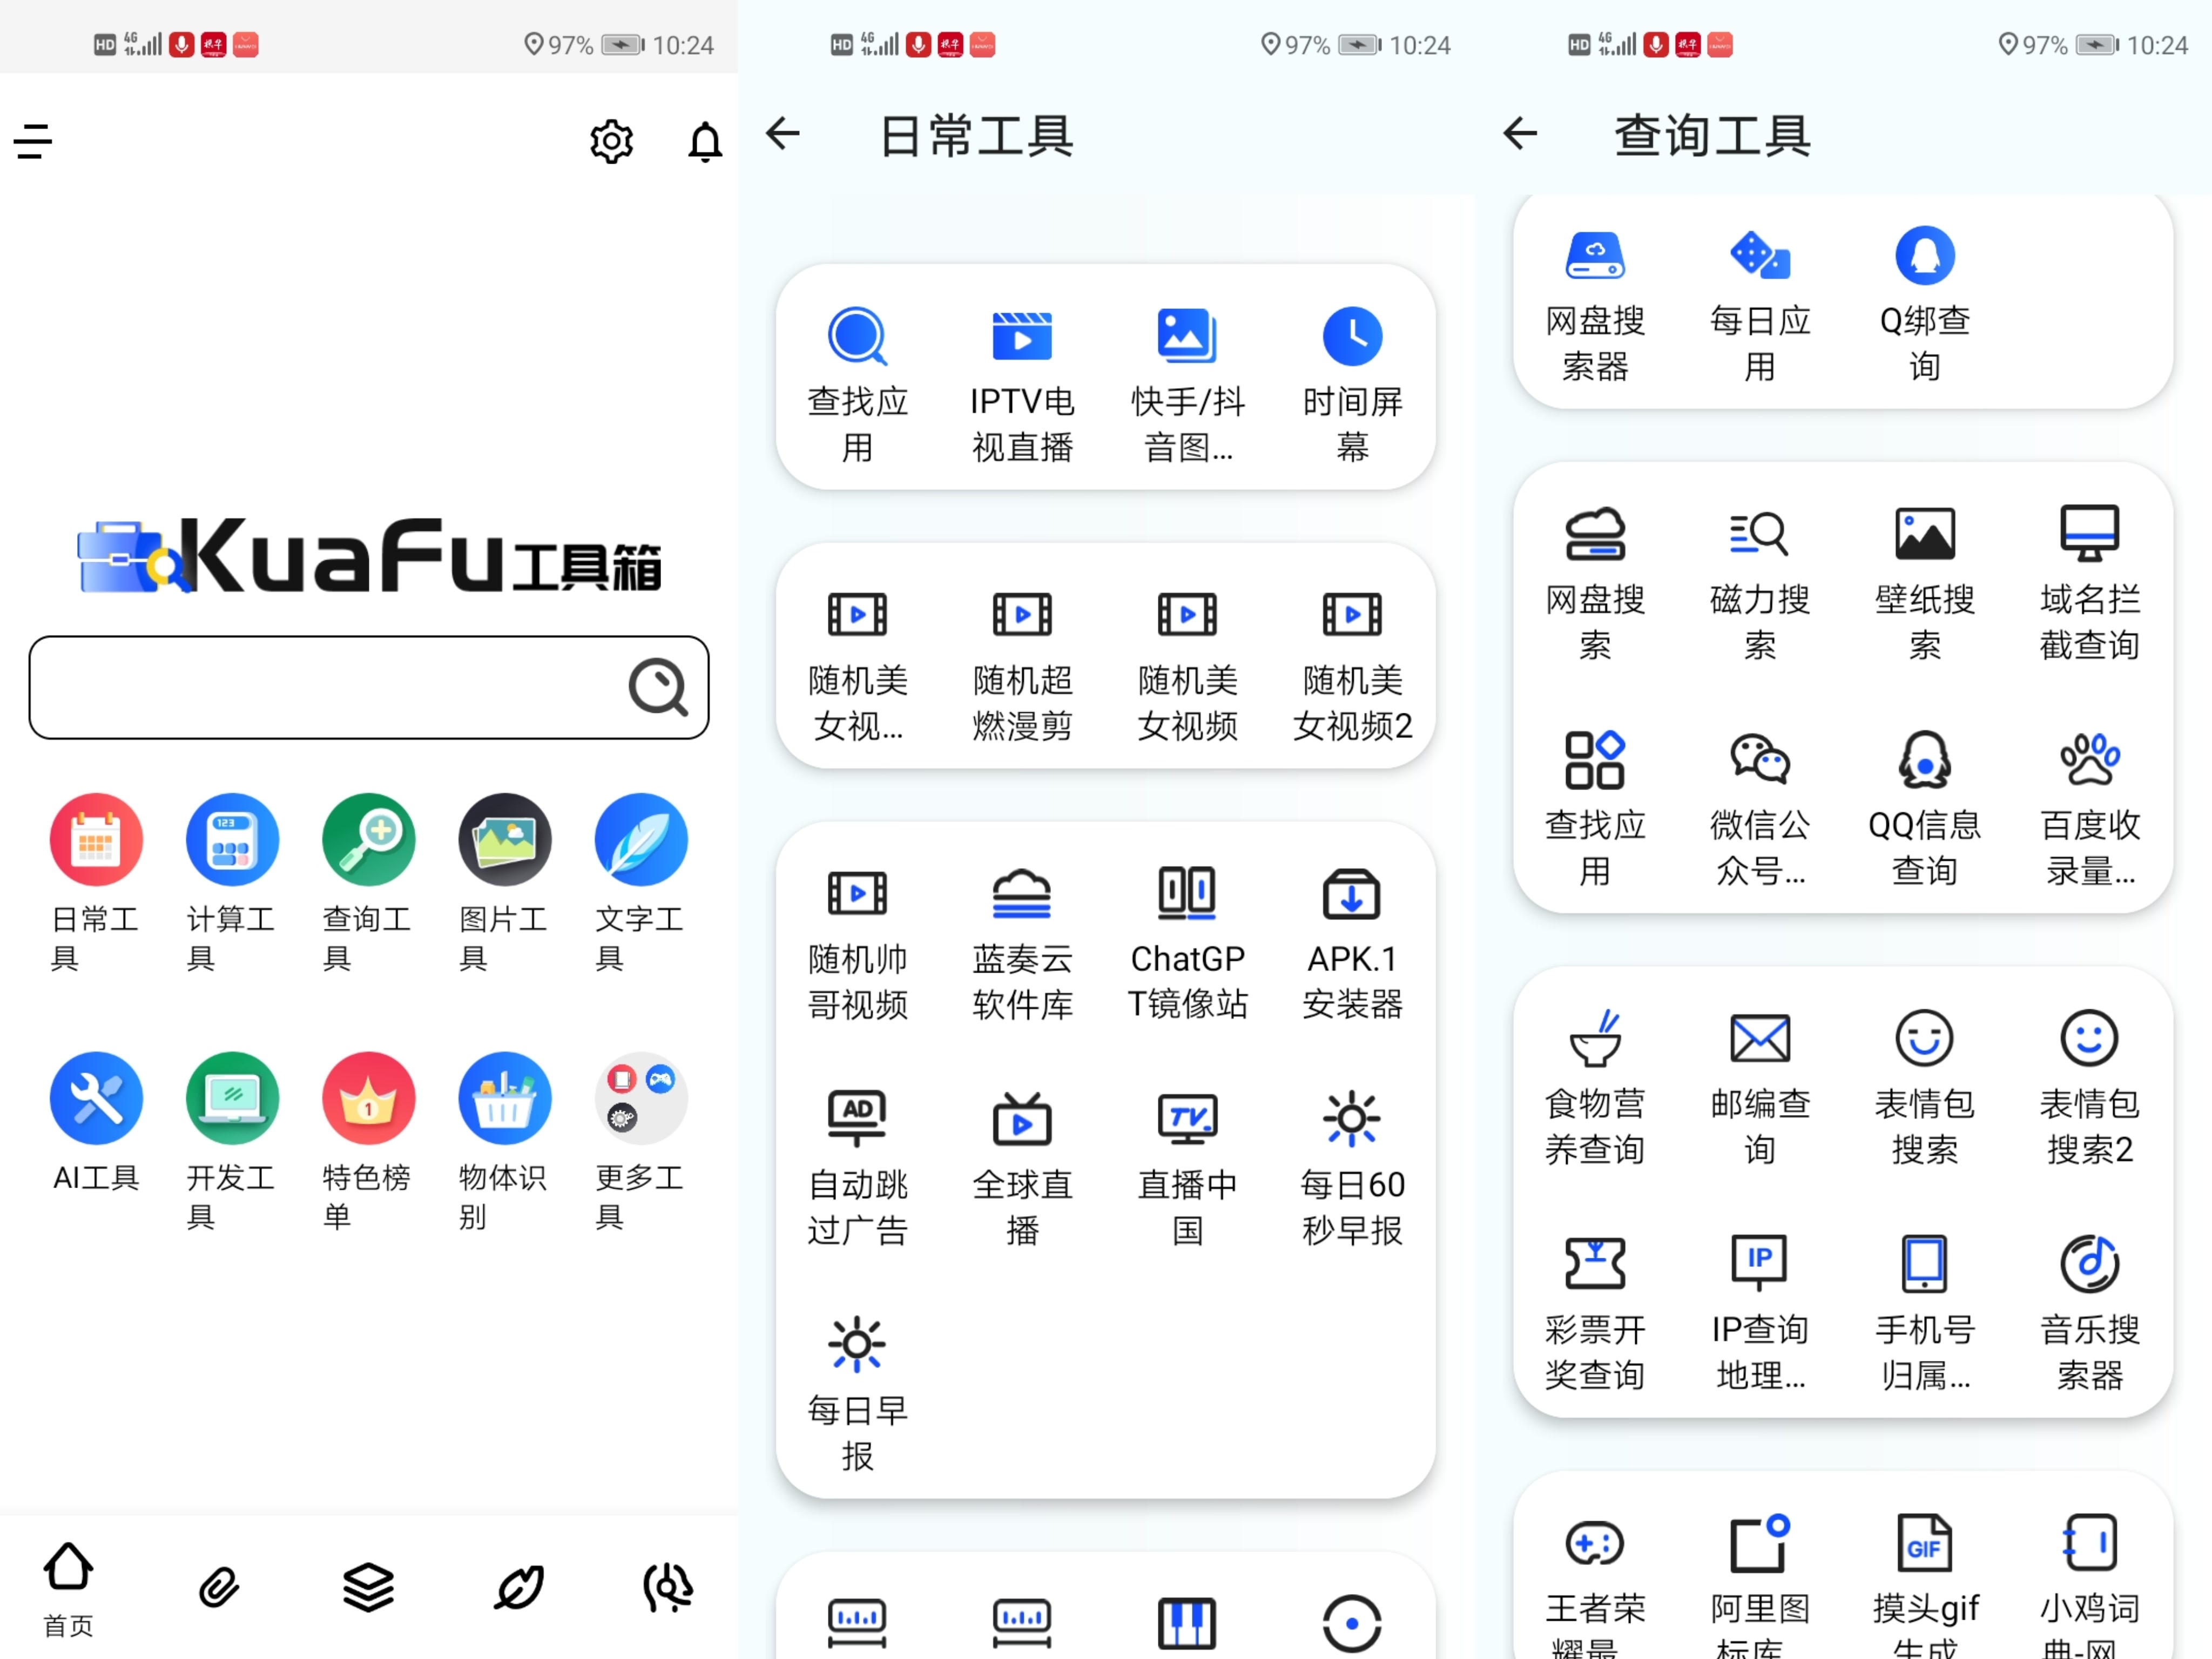Image resolution: width=2212 pixels, height=1659 pixels.
Task: Open the AI工具 wrench icon
Action: click(x=96, y=1098)
